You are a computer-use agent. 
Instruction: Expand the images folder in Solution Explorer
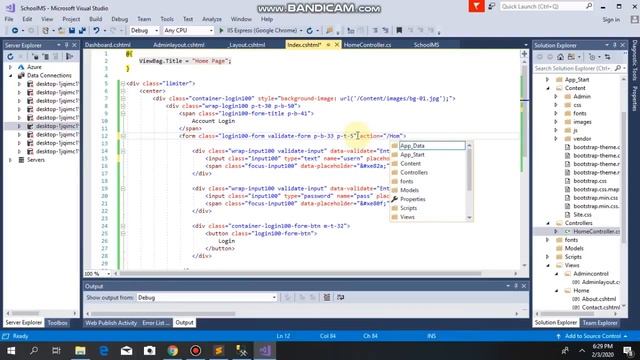[556, 122]
